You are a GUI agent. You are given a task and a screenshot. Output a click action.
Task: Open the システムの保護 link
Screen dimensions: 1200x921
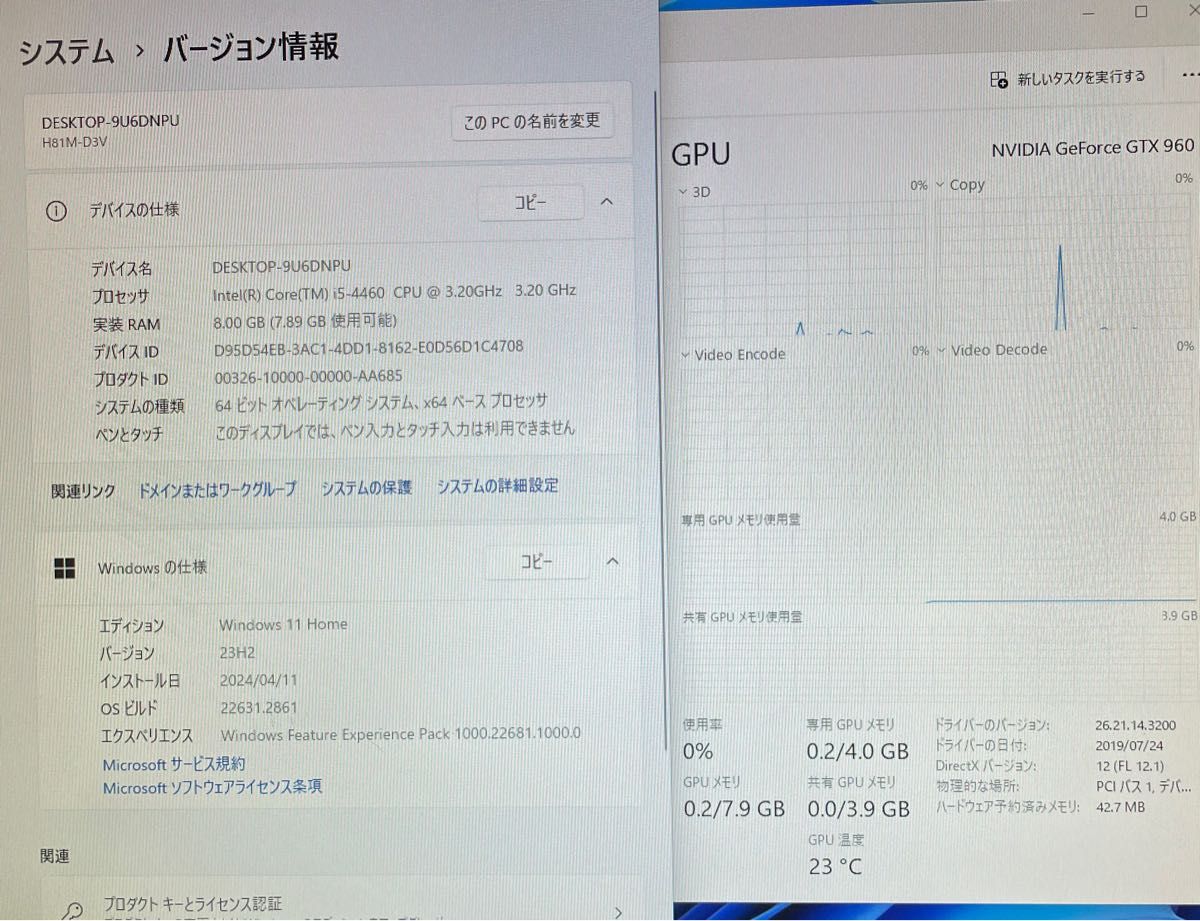pyautogui.click(x=366, y=488)
